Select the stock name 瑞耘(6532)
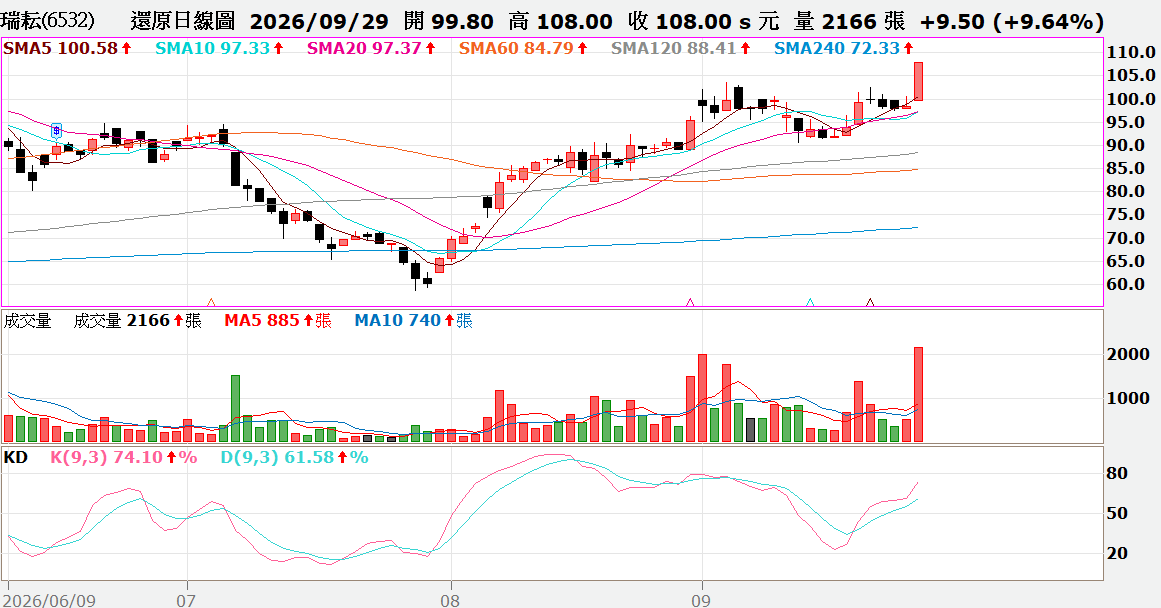Image resolution: width=1161 pixels, height=608 pixels. pyautogui.click(x=48, y=21)
